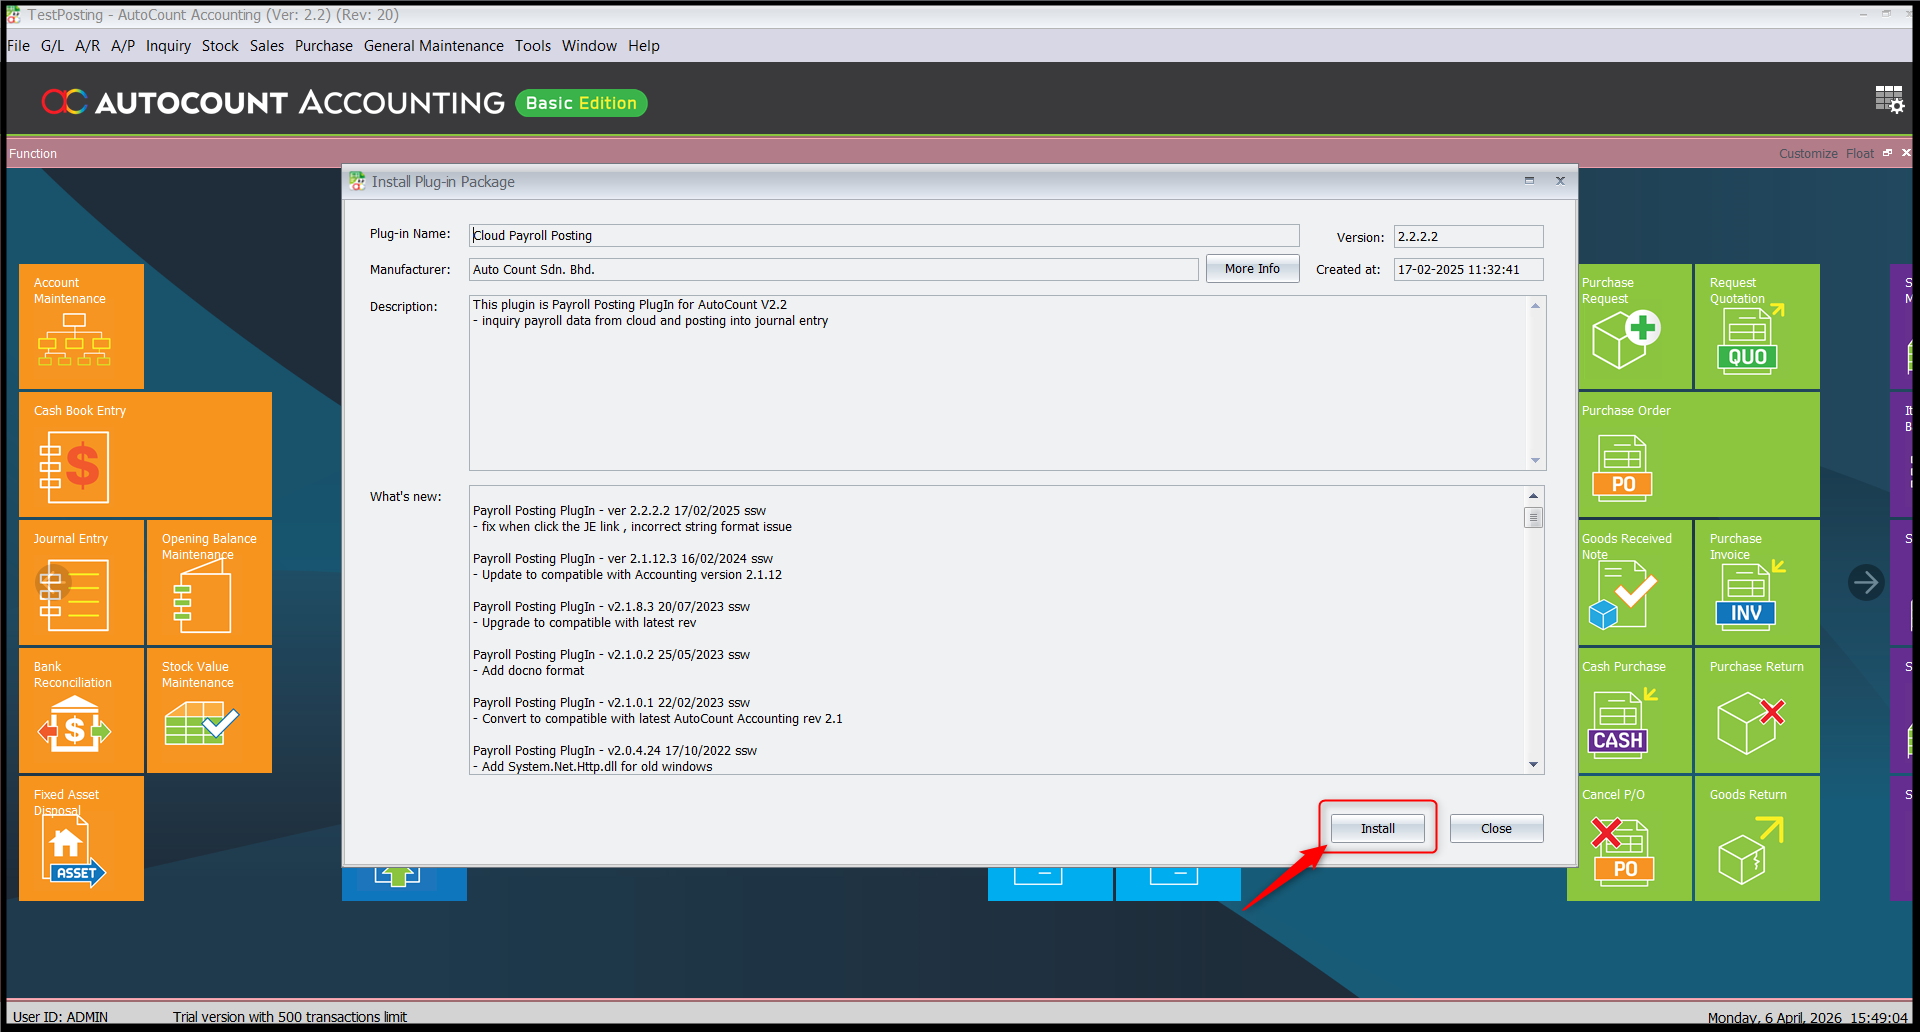
Task: Open the Purchase Invoice tile
Action: pyautogui.click(x=1757, y=582)
